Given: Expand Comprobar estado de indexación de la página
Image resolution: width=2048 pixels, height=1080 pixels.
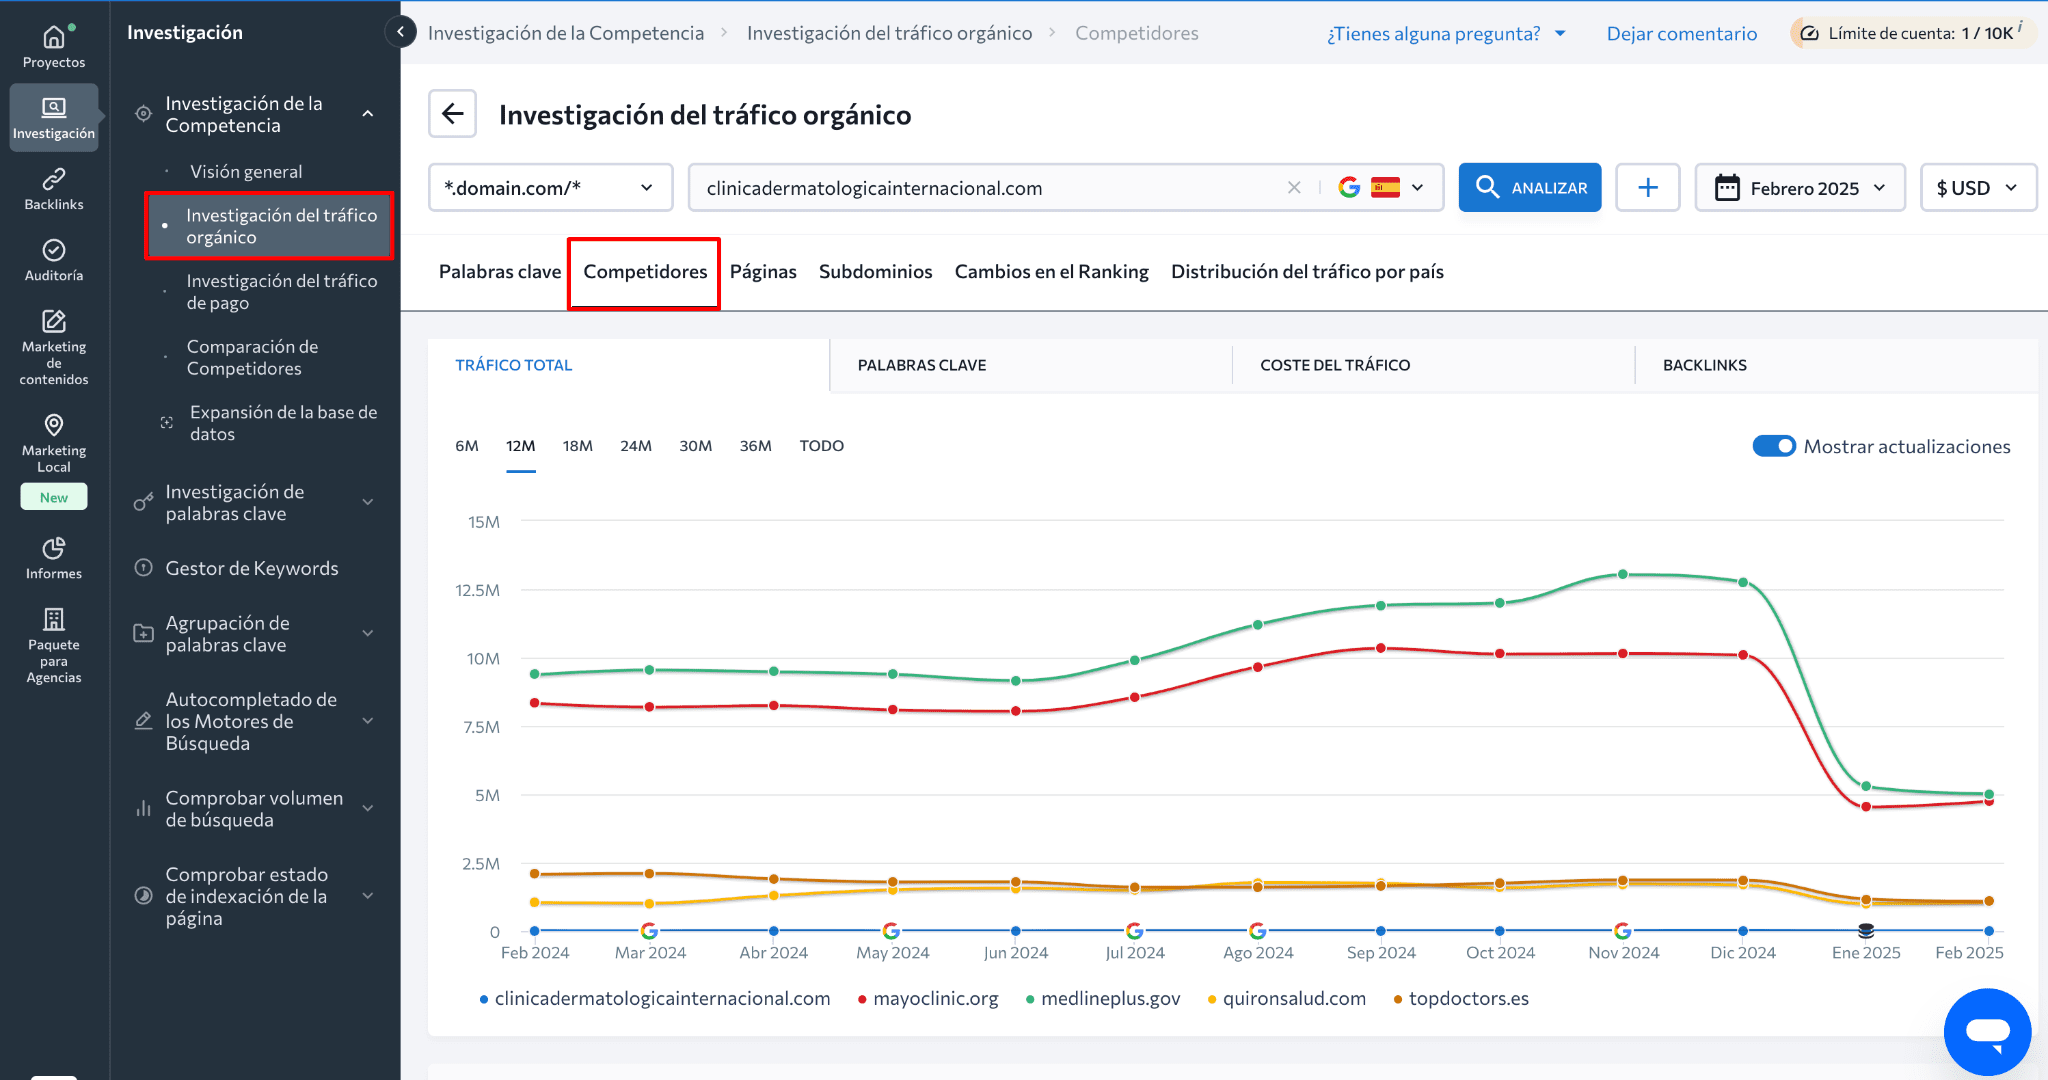Looking at the screenshot, I should point(368,896).
